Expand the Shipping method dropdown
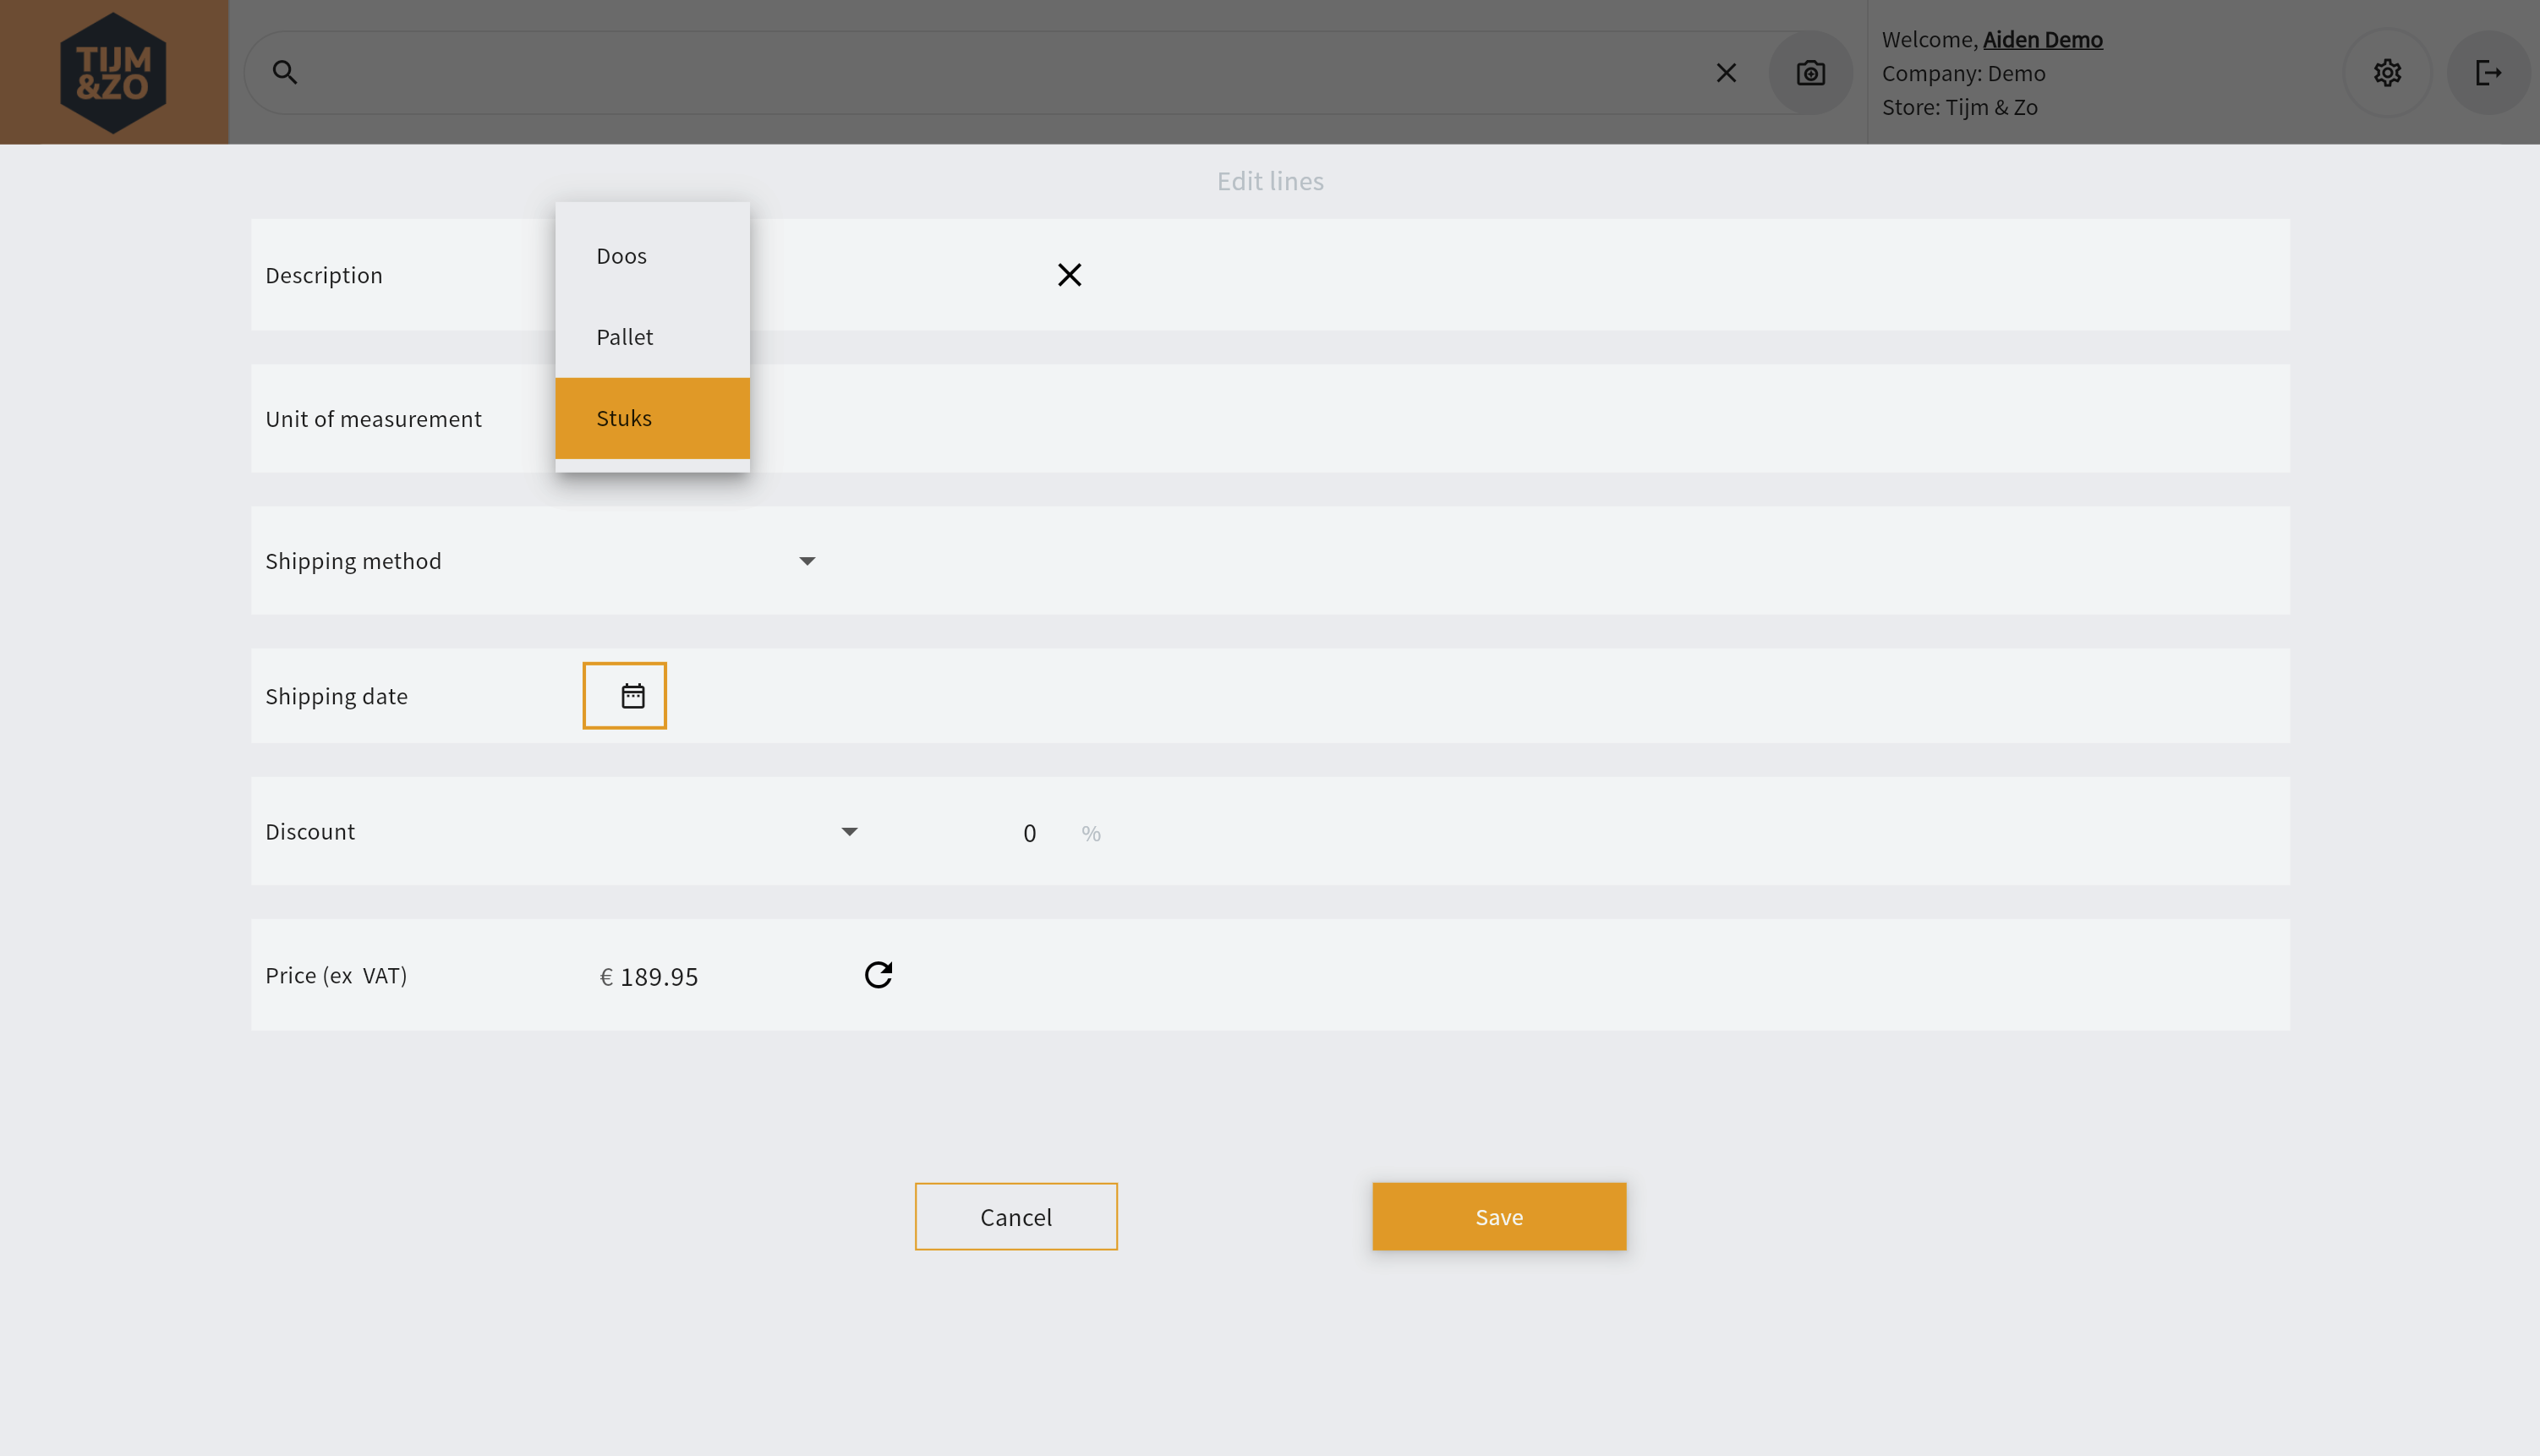This screenshot has height=1456, width=2540. click(x=807, y=561)
